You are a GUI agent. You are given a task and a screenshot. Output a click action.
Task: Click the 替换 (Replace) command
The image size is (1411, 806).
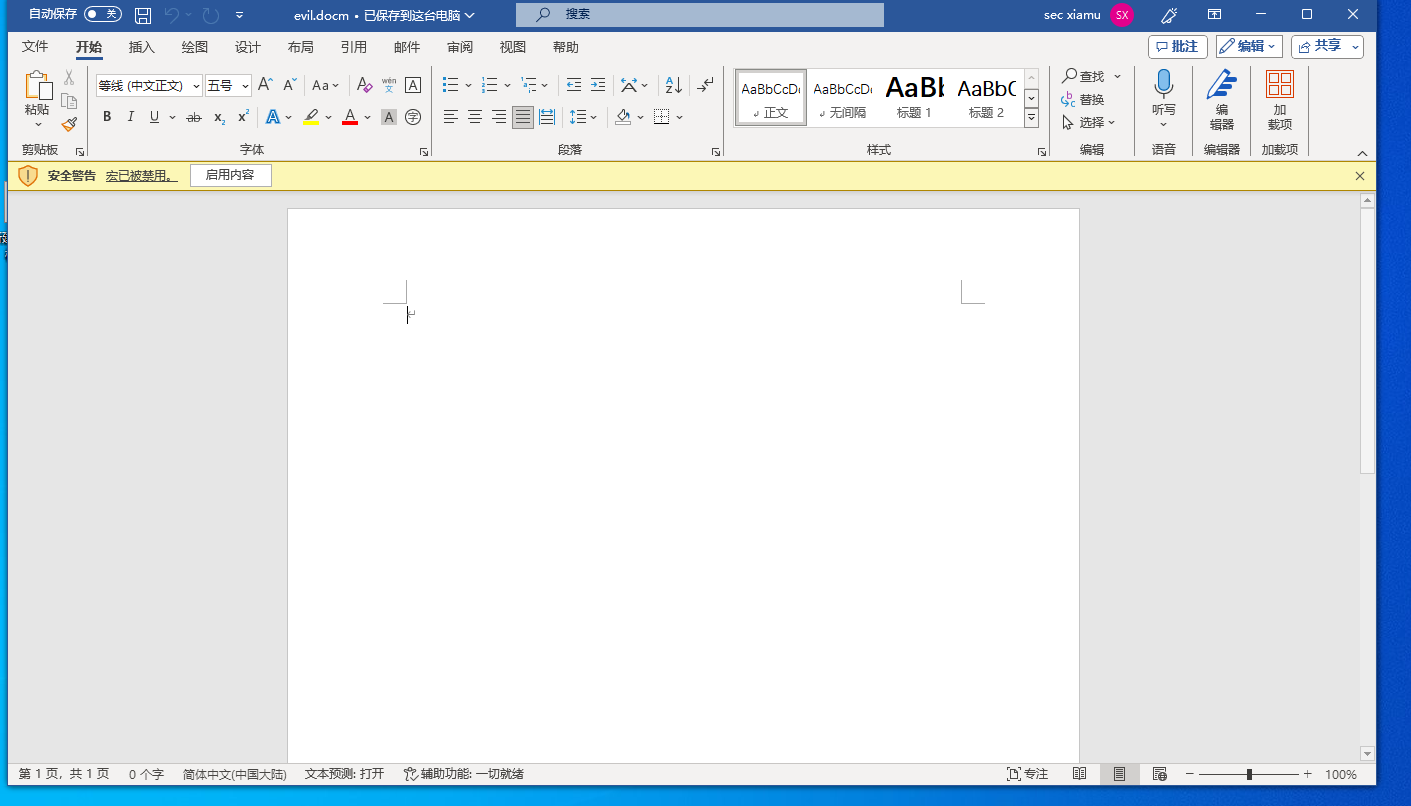click(x=1083, y=99)
